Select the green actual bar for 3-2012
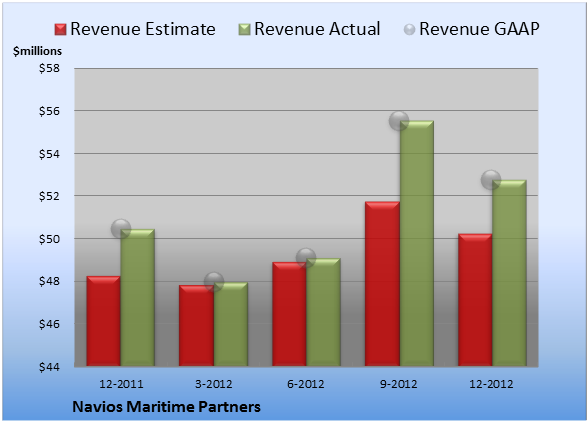This screenshot has height=422, width=588. click(231, 324)
